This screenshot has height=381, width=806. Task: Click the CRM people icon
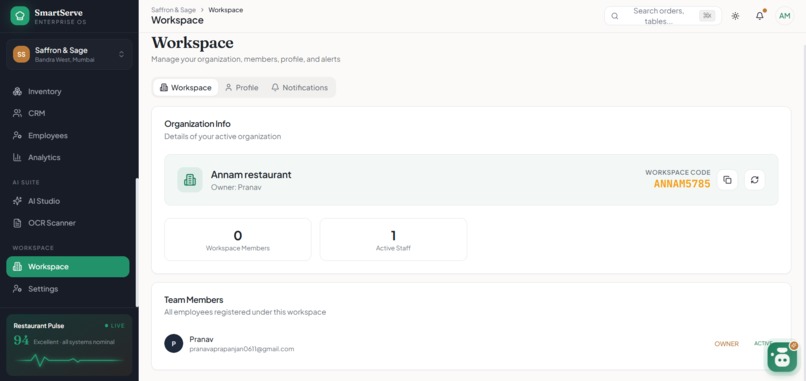[x=17, y=113]
